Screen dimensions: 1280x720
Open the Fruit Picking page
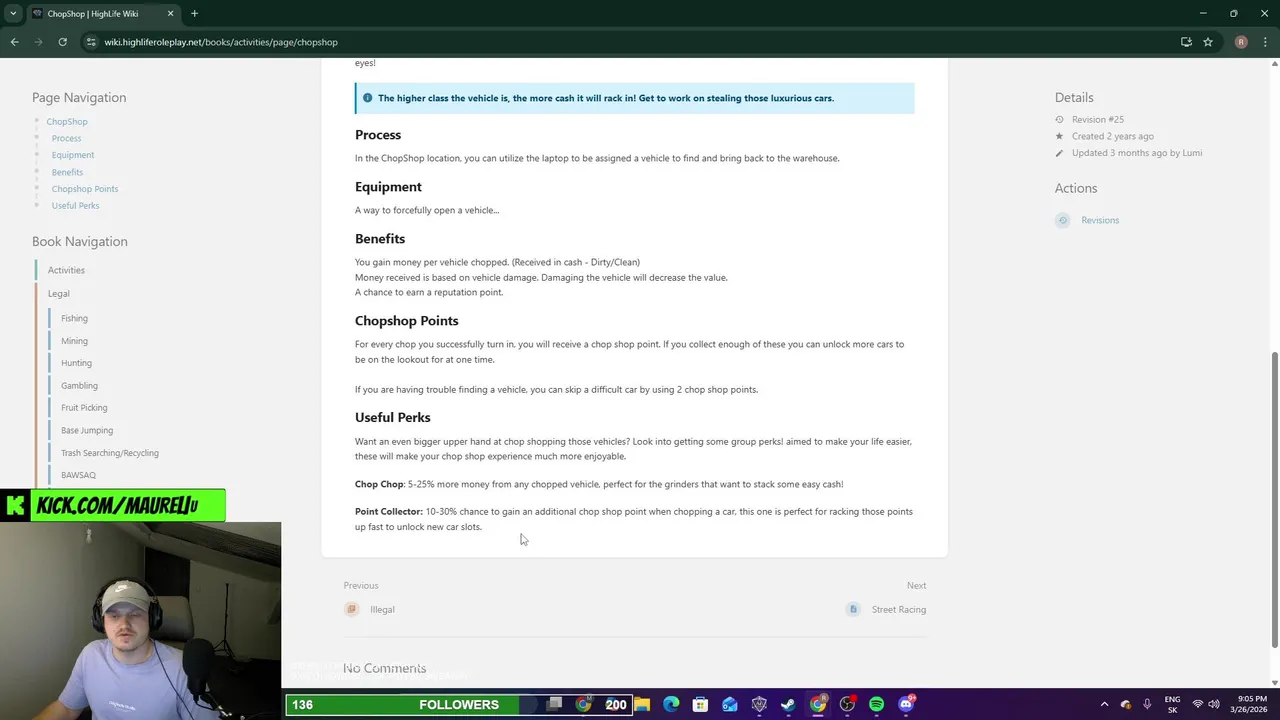pyautogui.click(x=84, y=408)
